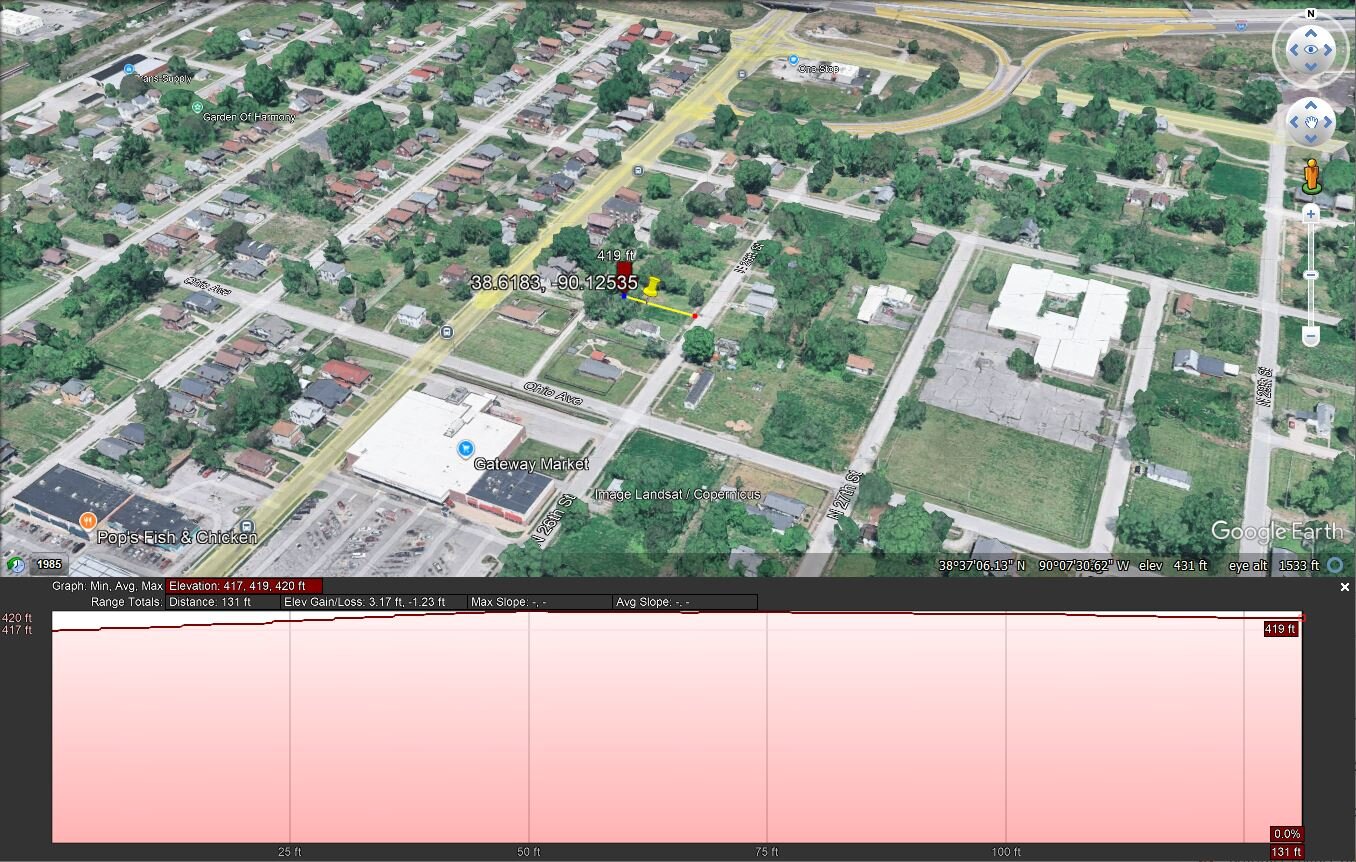Click the eye icon in the look joystick

click(x=1310, y=49)
